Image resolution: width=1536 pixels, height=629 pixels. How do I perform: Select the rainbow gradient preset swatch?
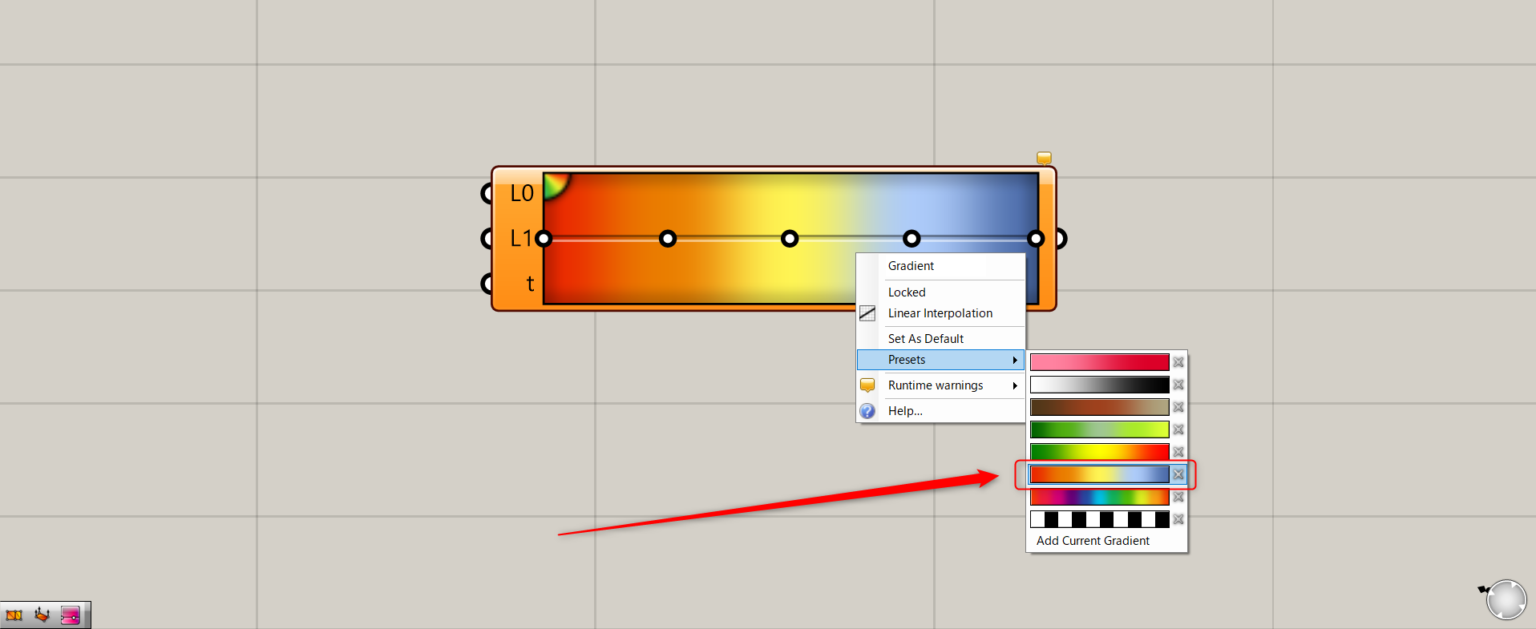(1099, 496)
